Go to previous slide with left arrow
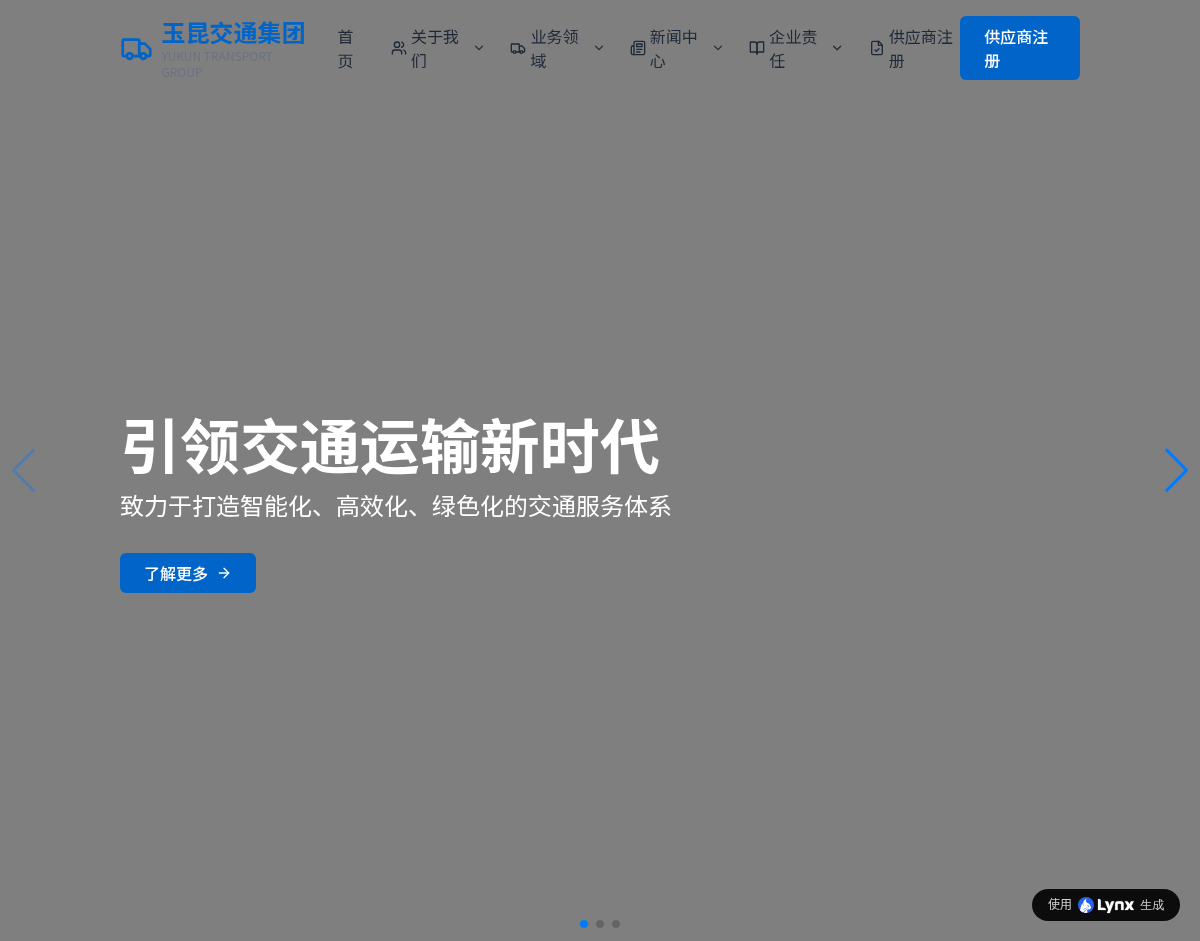The image size is (1200, 941). pos(24,470)
